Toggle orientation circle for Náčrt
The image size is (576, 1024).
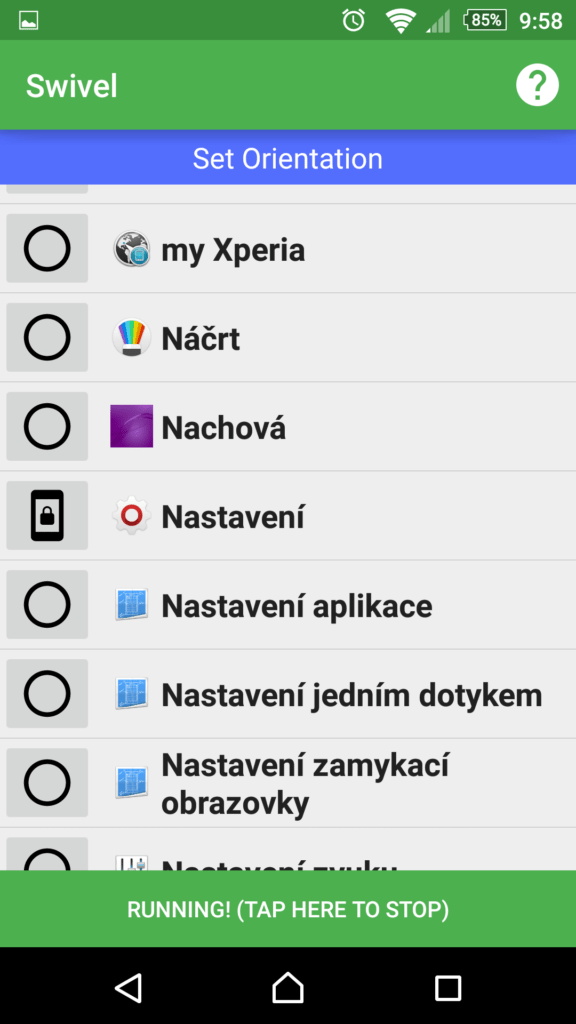(x=47, y=338)
